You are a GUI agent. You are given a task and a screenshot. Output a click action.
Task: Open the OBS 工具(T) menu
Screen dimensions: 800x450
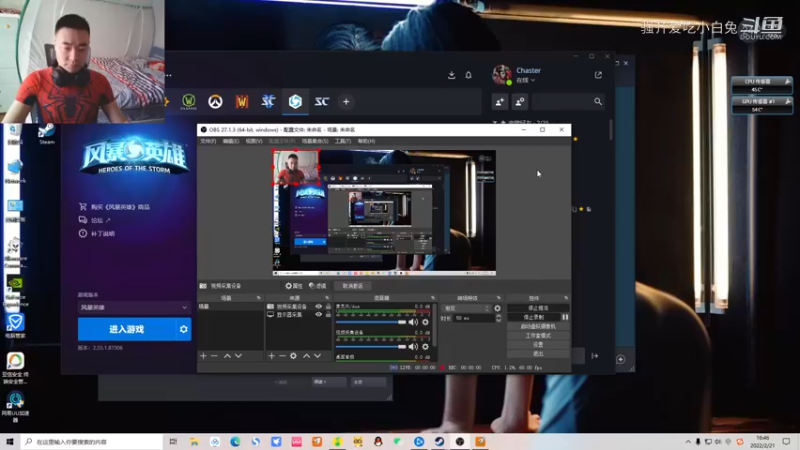(x=343, y=141)
